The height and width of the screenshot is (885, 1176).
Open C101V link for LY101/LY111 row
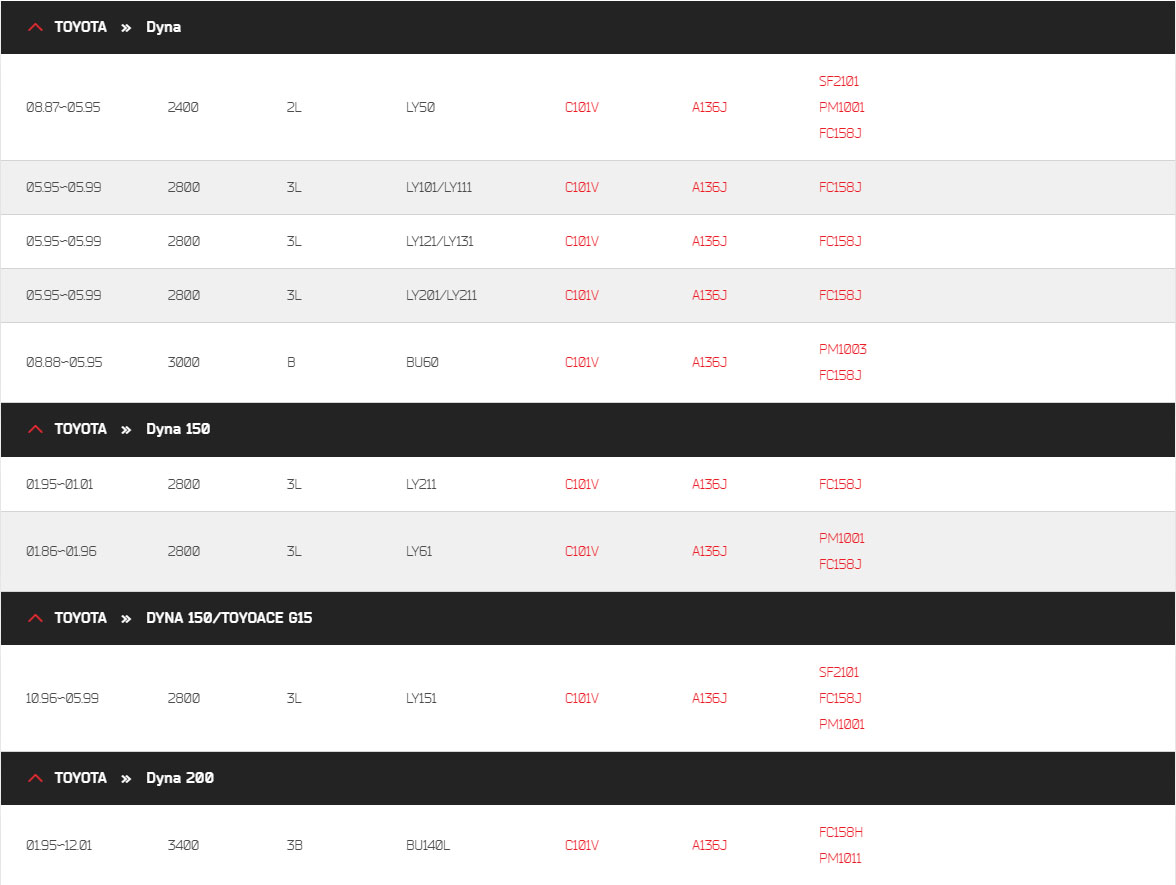581,188
